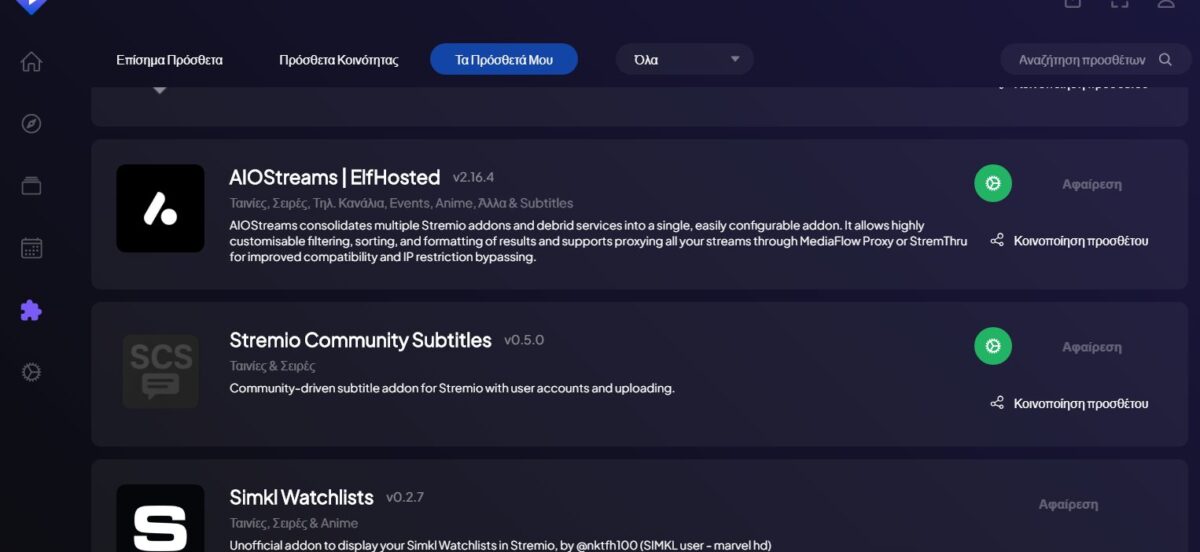Click version text v0.2.7
Image resolution: width=1200 pixels, height=552 pixels.
[405, 497]
